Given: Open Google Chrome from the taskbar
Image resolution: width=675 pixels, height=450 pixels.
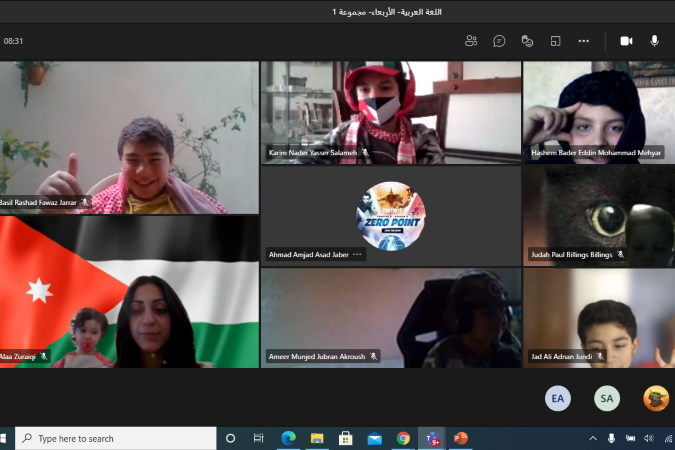Looking at the screenshot, I should click(x=403, y=438).
